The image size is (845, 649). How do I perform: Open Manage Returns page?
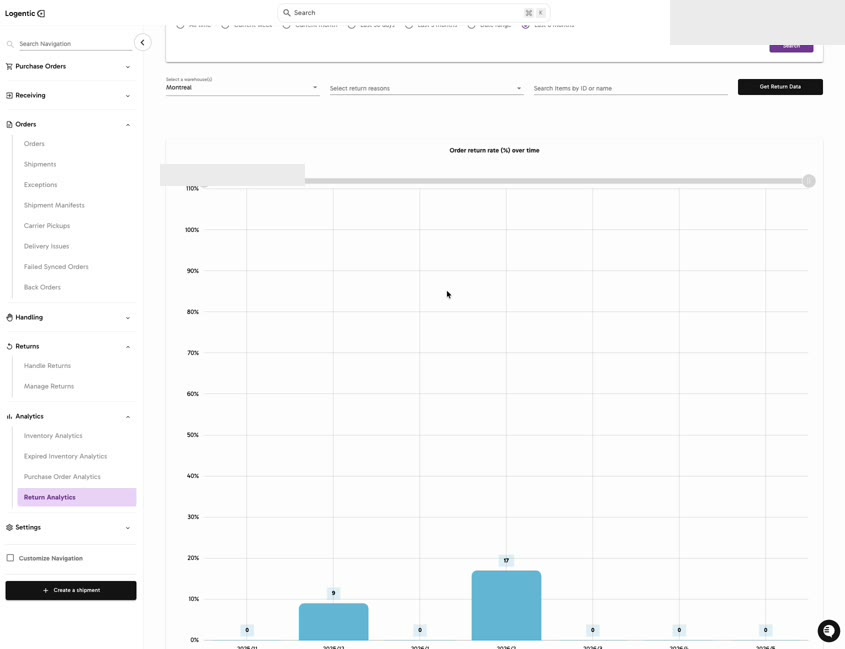point(49,386)
